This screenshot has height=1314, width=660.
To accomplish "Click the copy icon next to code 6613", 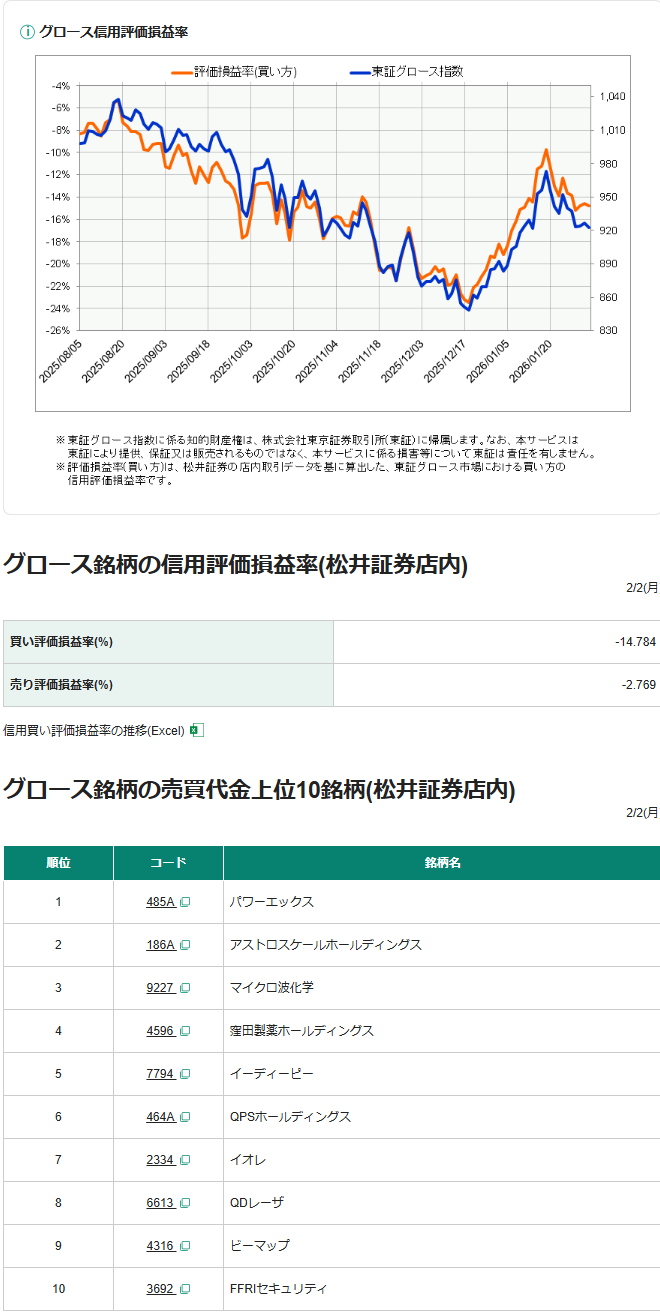I will coord(185,1203).
